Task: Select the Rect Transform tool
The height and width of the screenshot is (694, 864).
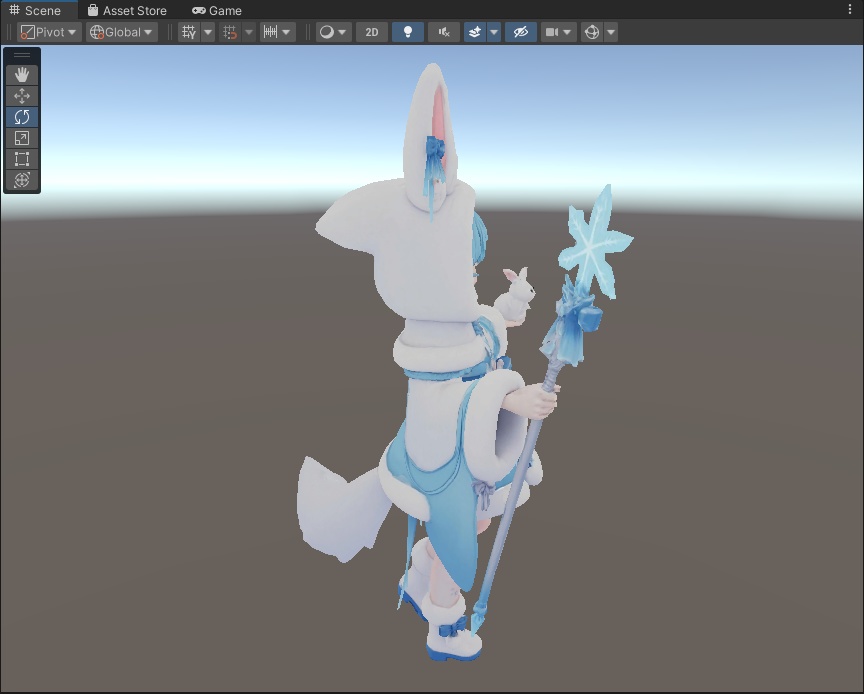Action: click(22, 160)
